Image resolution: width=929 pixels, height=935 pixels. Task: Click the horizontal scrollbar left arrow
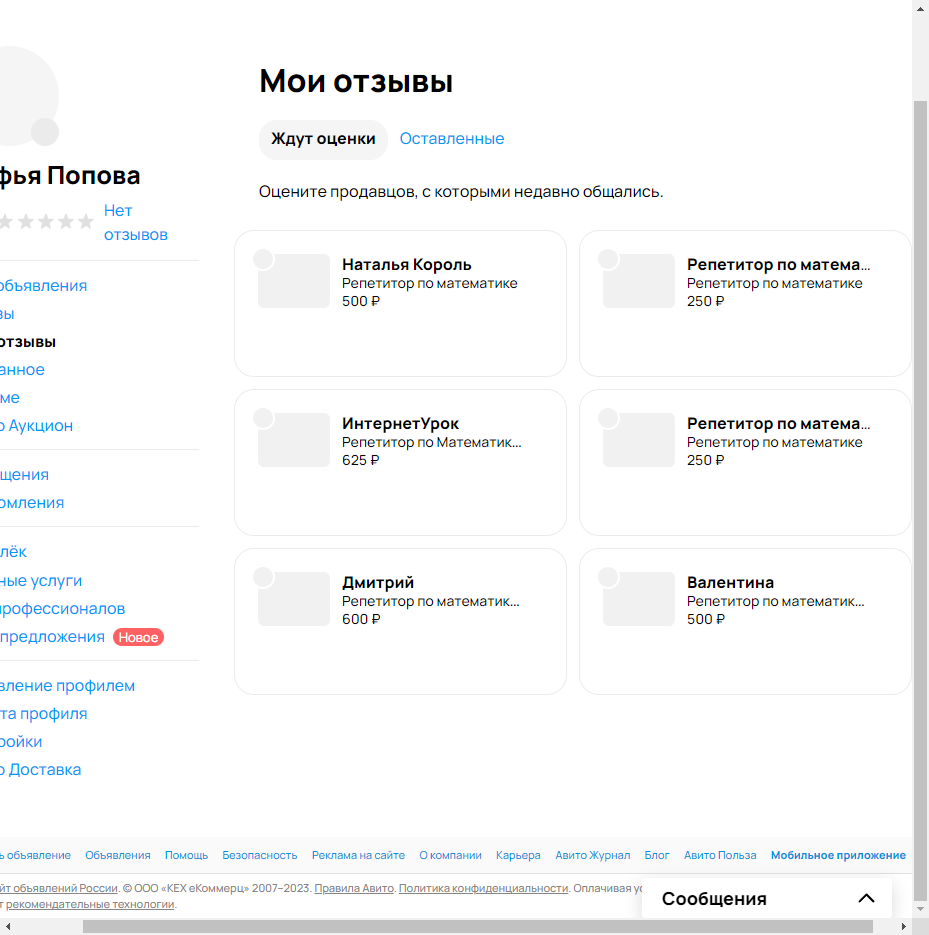coord(8,927)
